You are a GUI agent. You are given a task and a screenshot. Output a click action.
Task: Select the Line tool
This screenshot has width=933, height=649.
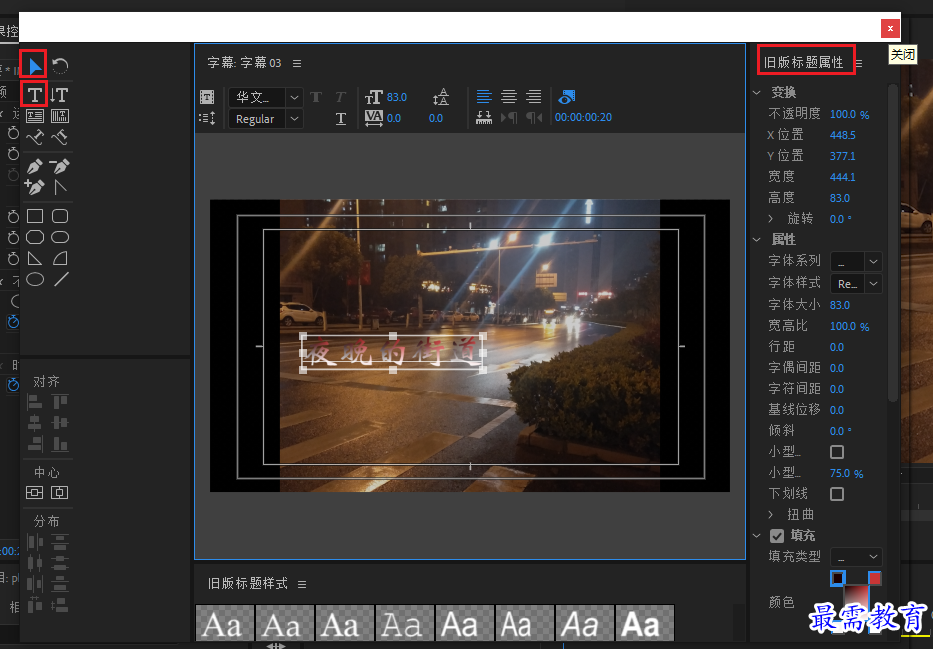(x=61, y=279)
